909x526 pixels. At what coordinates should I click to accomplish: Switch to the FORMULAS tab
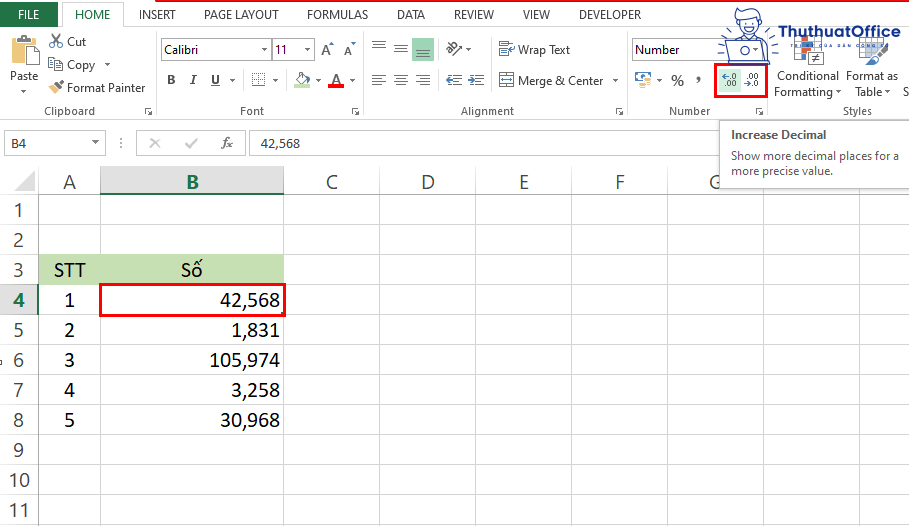[x=337, y=15]
